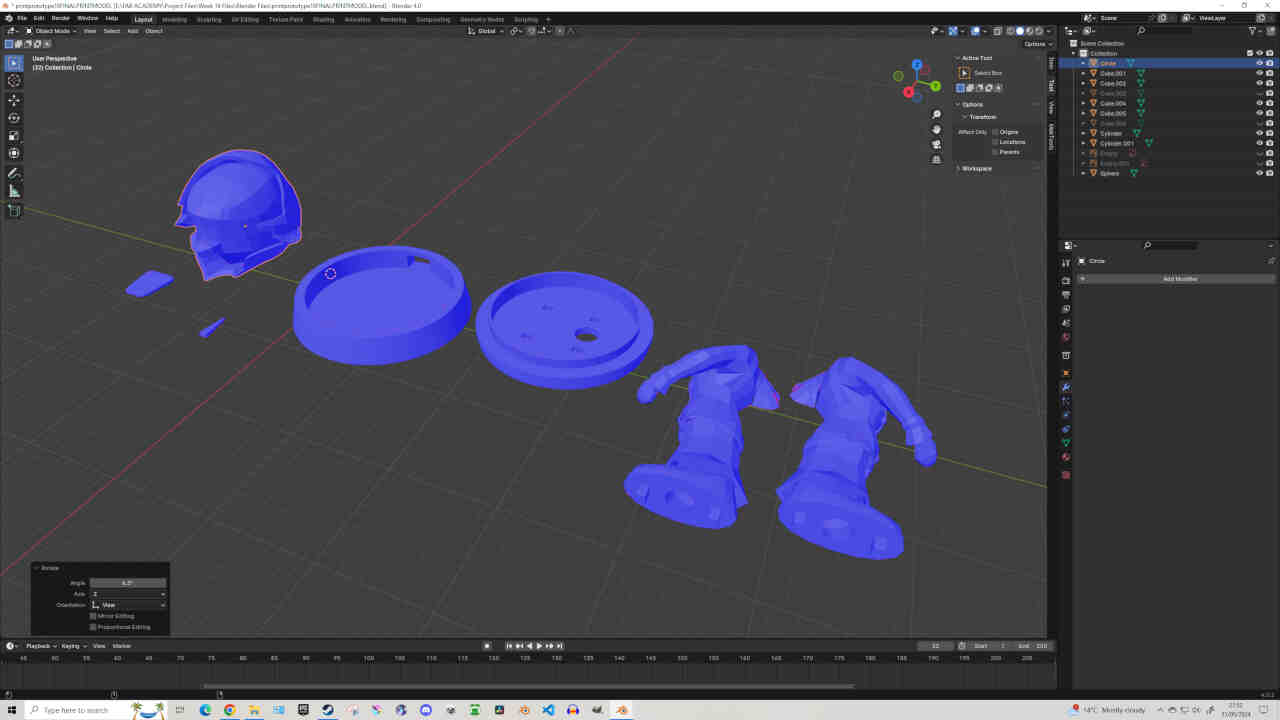1280x720 pixels.
Task: Hide Circle object via eye icon
Action: [1259, 63]
